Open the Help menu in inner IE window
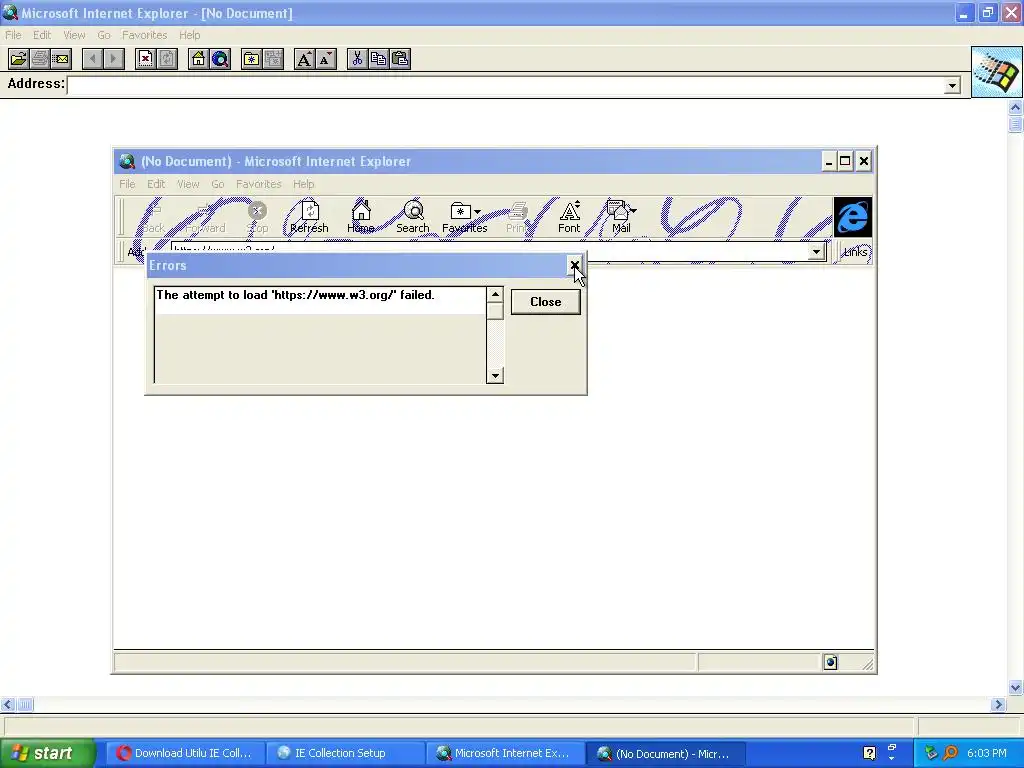 pyautogui.click(x=304, y=184)
